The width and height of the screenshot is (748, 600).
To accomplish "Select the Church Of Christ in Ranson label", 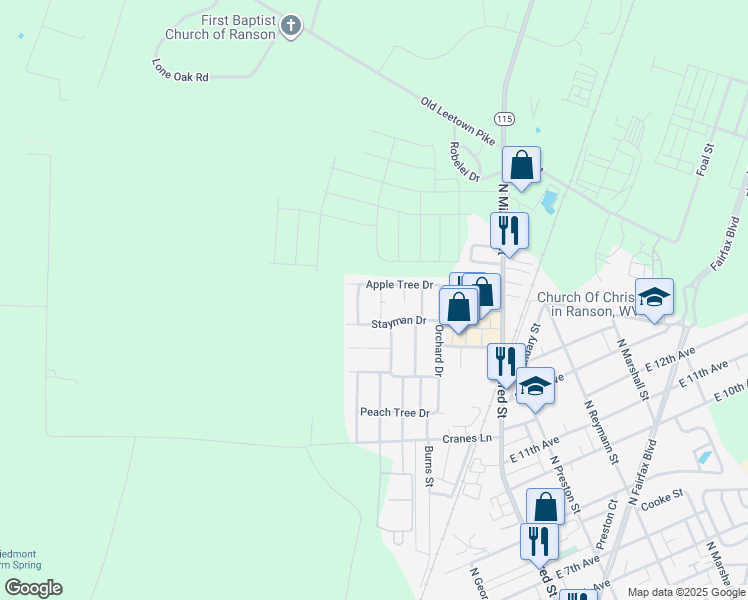I will pyautogui.click(x=587, y=303).
